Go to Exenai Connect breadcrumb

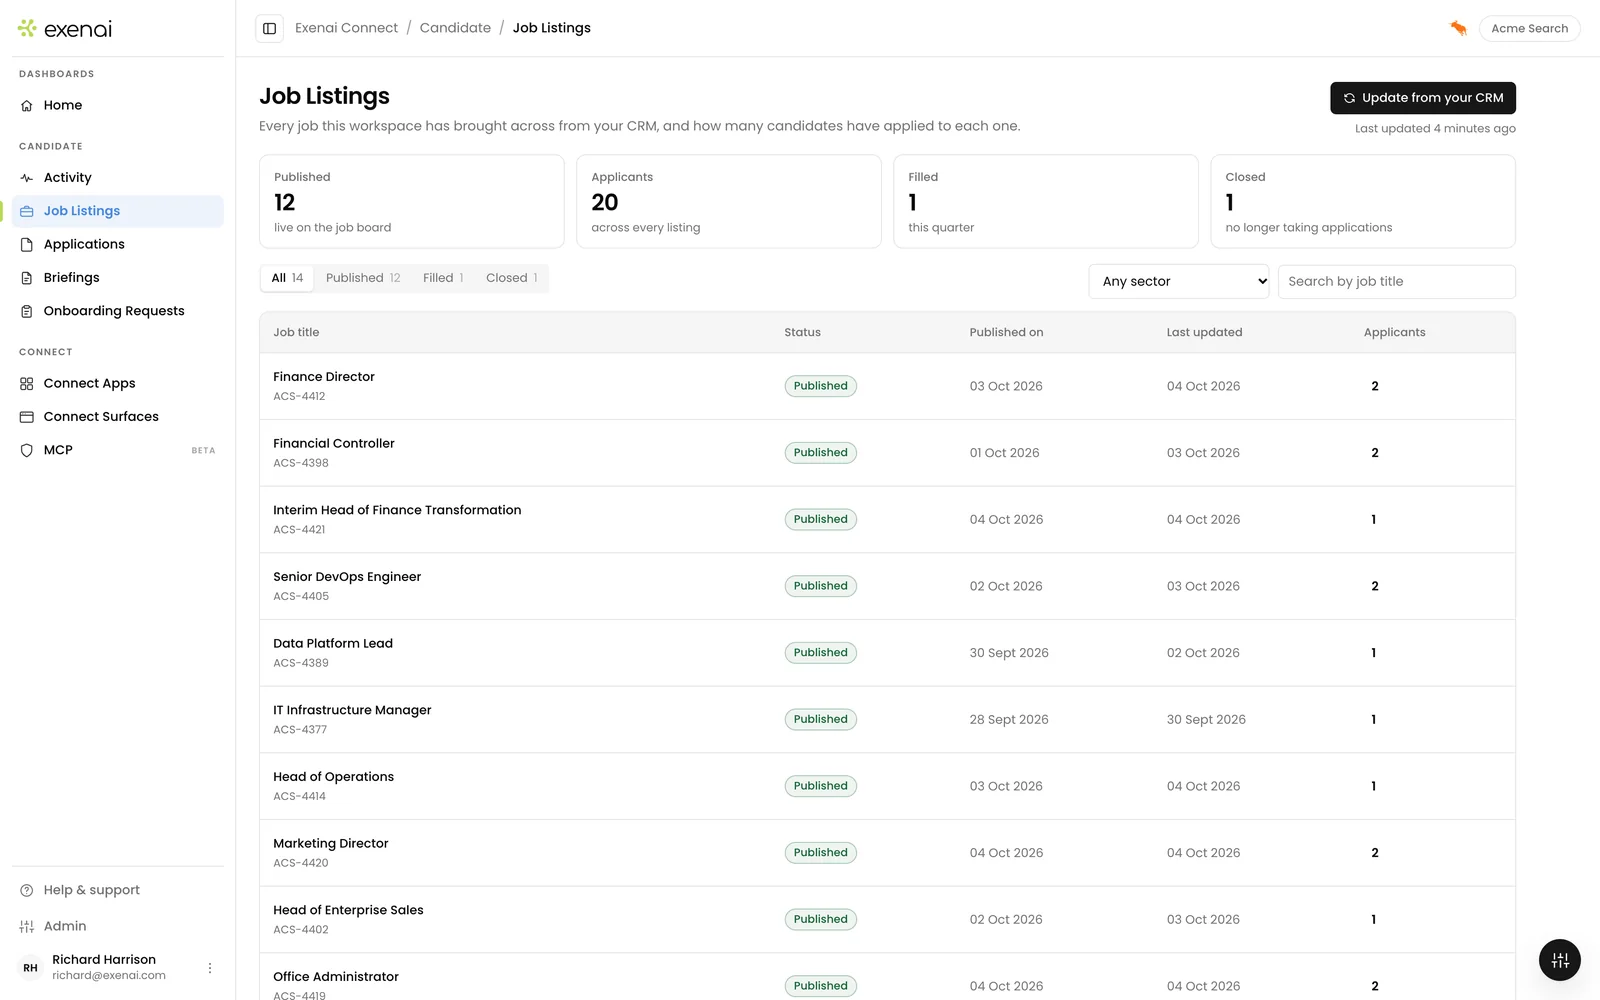346,28
